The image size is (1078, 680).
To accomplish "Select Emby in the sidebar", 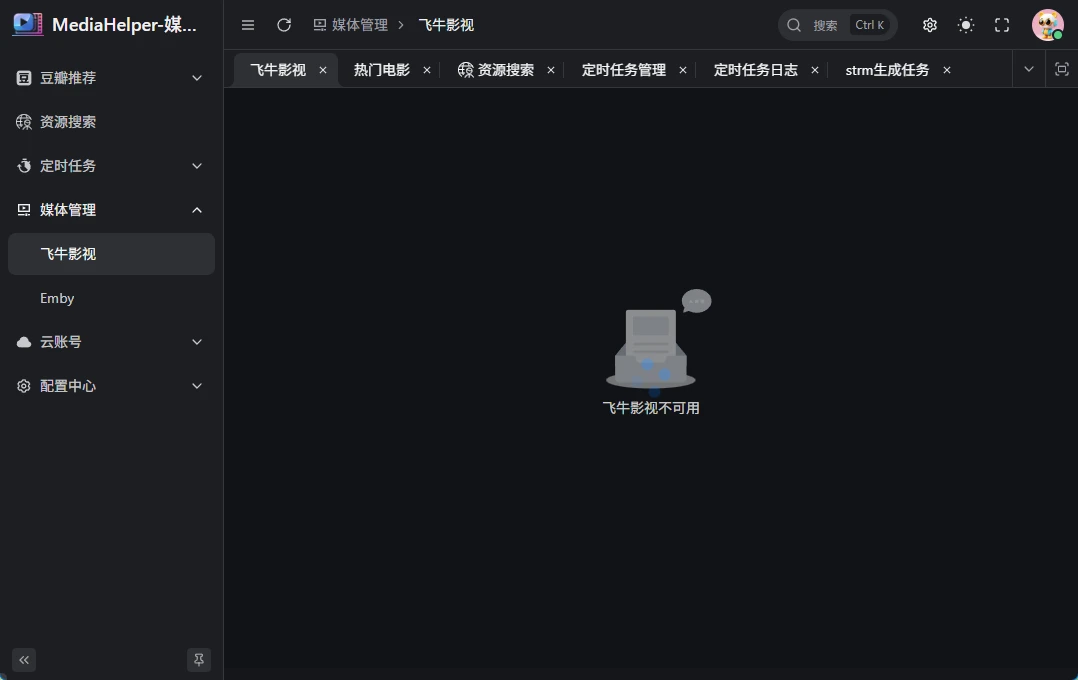I will [x=57, y=298].
